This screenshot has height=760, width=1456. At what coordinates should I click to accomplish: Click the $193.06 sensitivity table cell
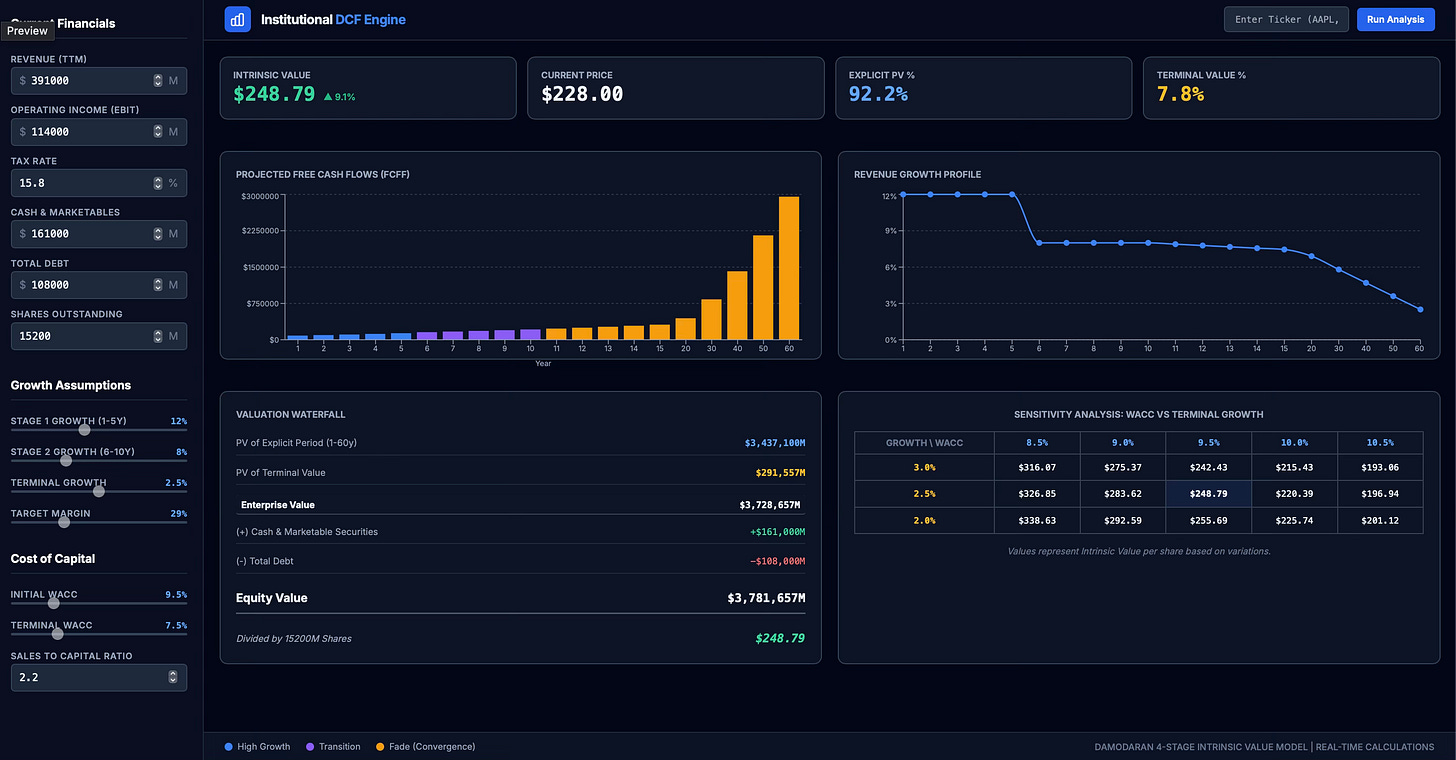point(1380,467)
